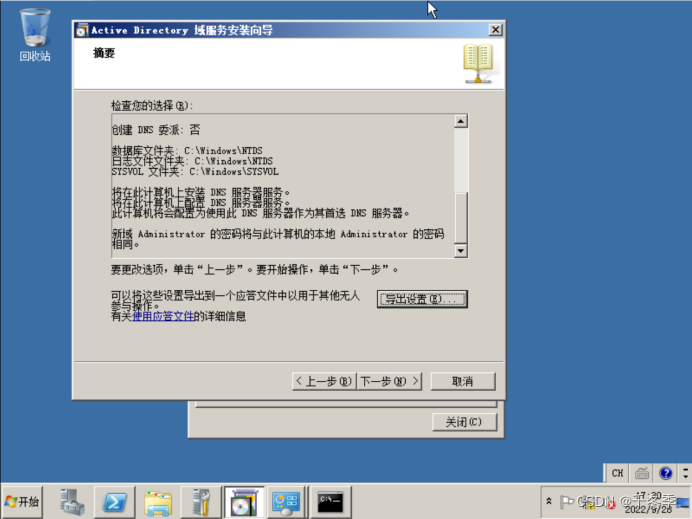Image resolution: width=692 pixels, height=519 pixels.
Task: Click the 取消 (Cancel) button
Action: (463, 381)
